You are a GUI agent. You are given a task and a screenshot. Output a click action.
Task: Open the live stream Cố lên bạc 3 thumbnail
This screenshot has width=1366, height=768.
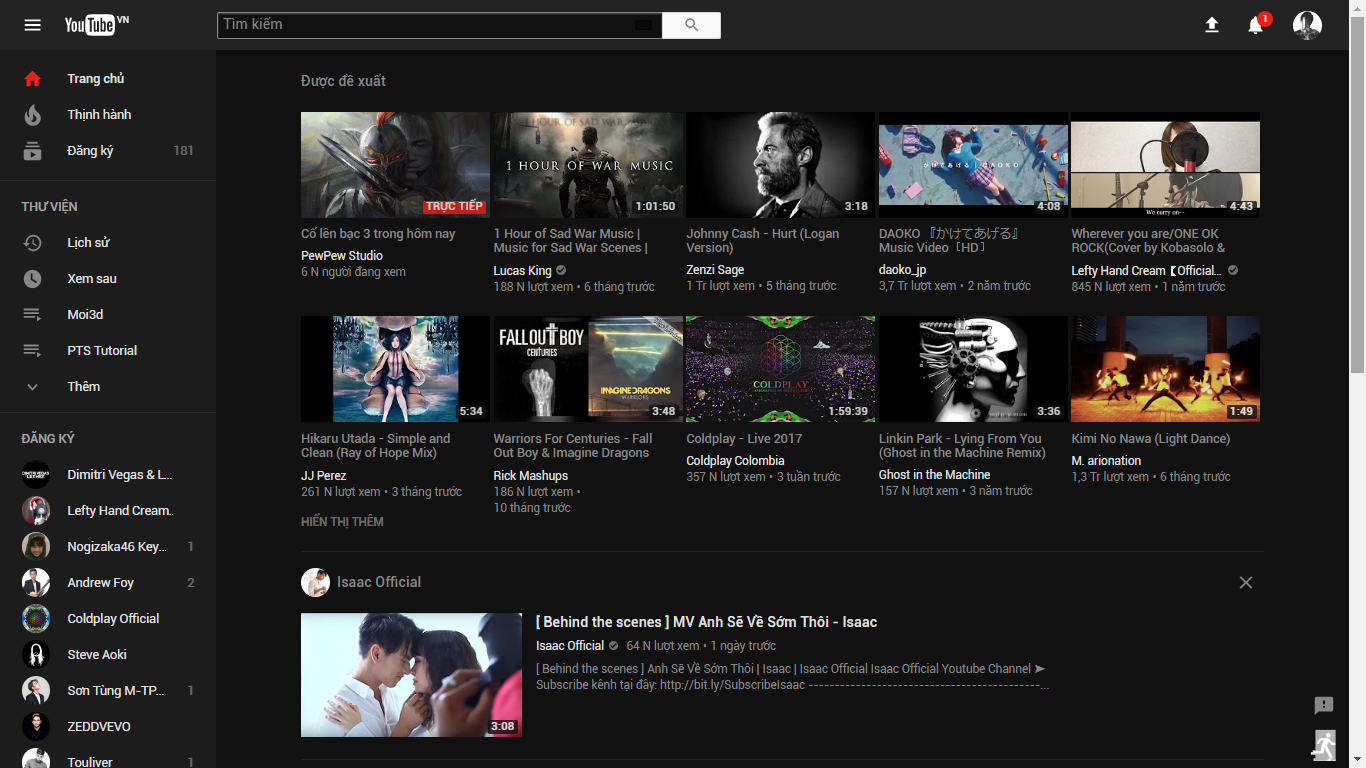pyautogui.click(x=395, y=165)
